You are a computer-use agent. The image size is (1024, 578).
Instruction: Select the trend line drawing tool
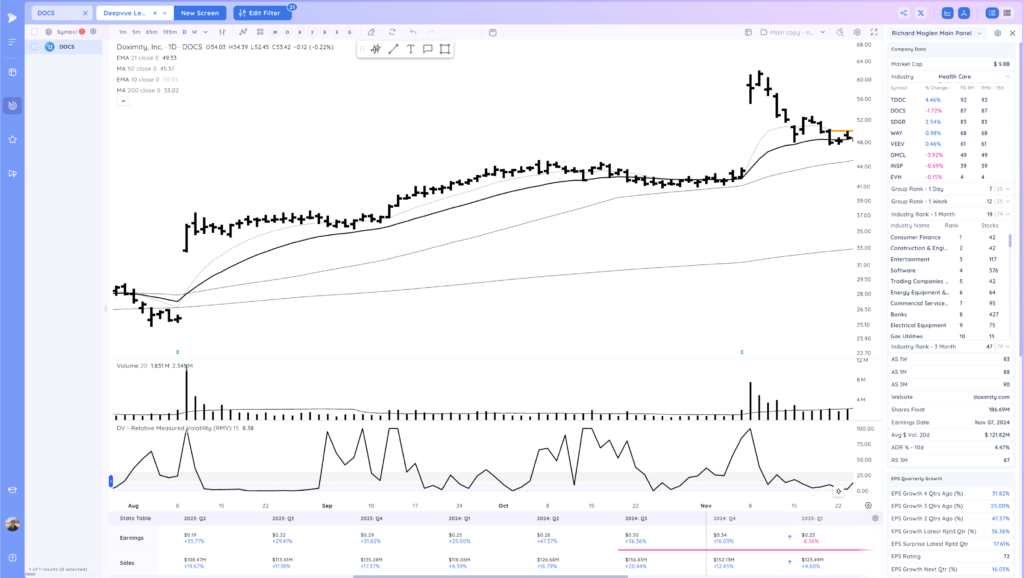(x=393, y=49)
